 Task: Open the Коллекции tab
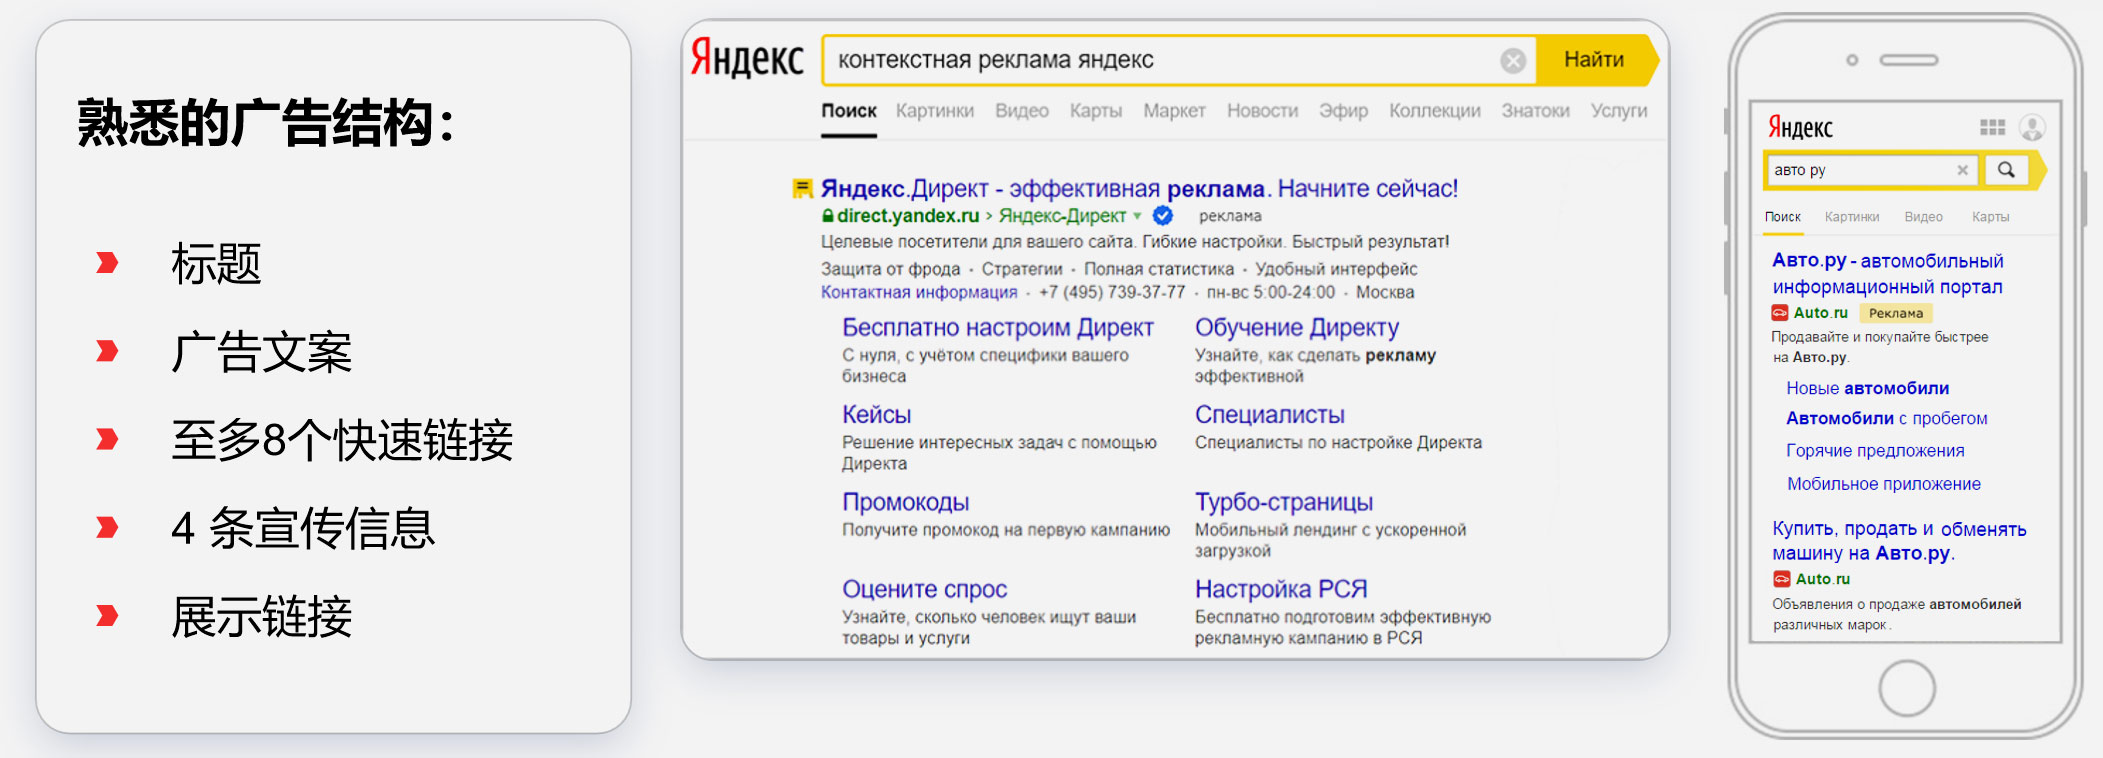(x=1435, y=111)
